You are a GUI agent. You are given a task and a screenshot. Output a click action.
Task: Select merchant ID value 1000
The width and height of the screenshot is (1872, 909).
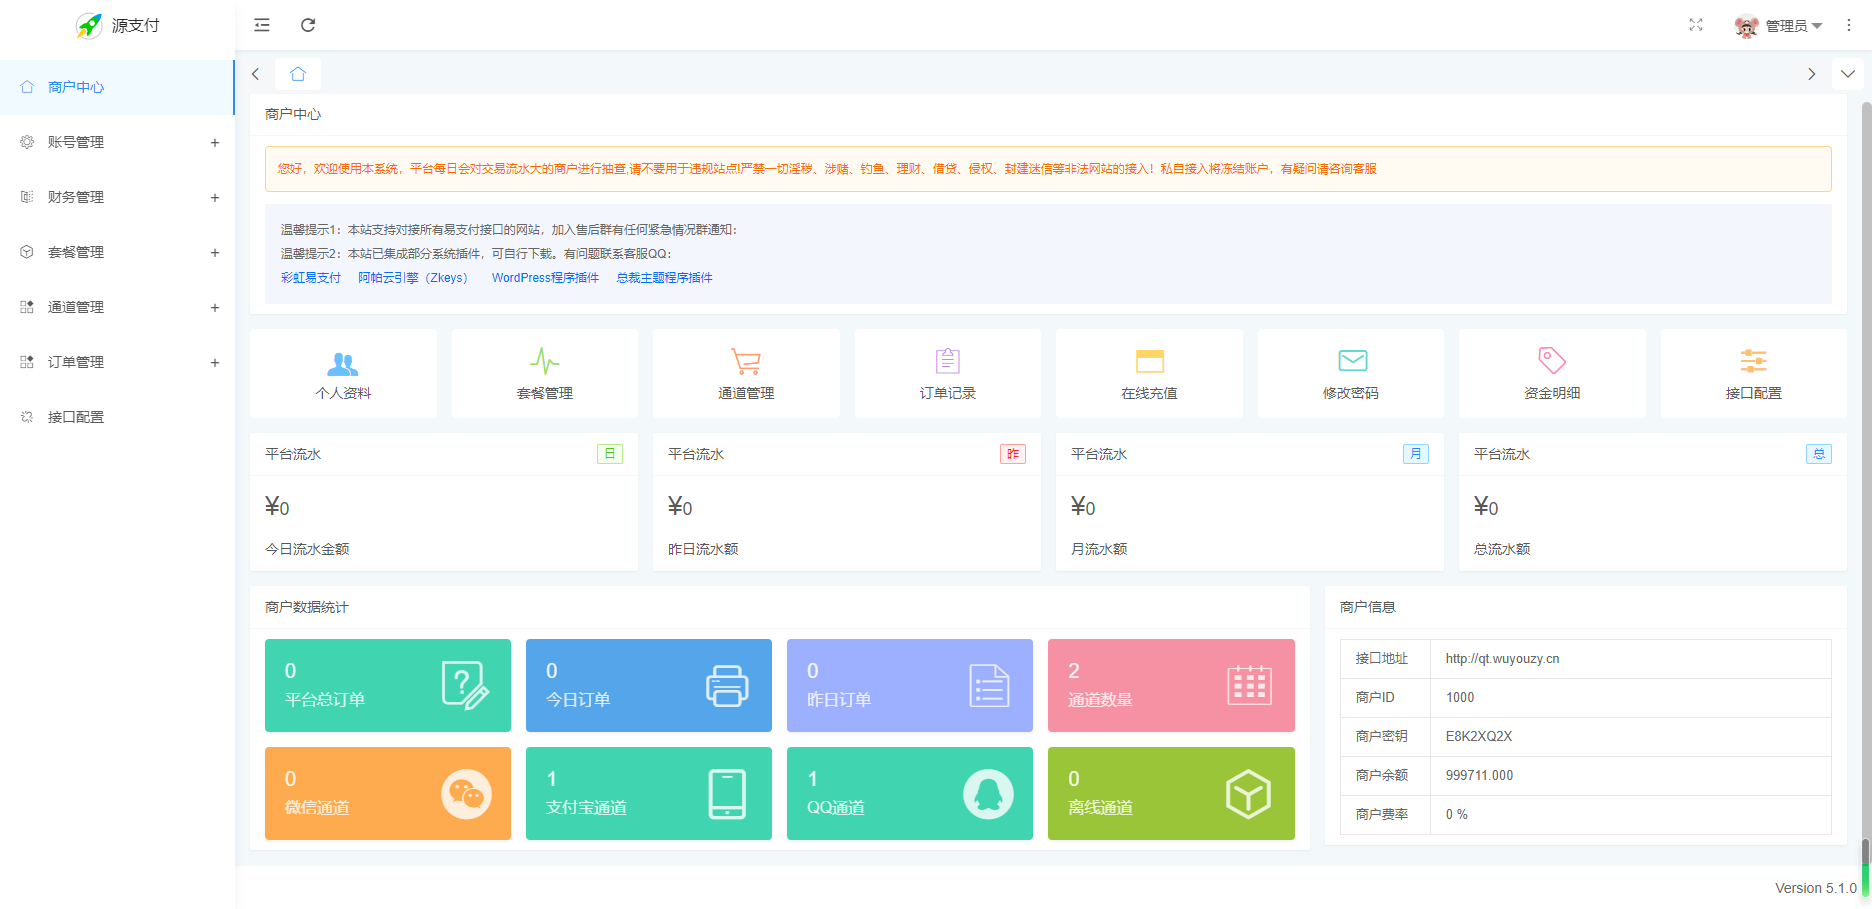(1460, 697)
